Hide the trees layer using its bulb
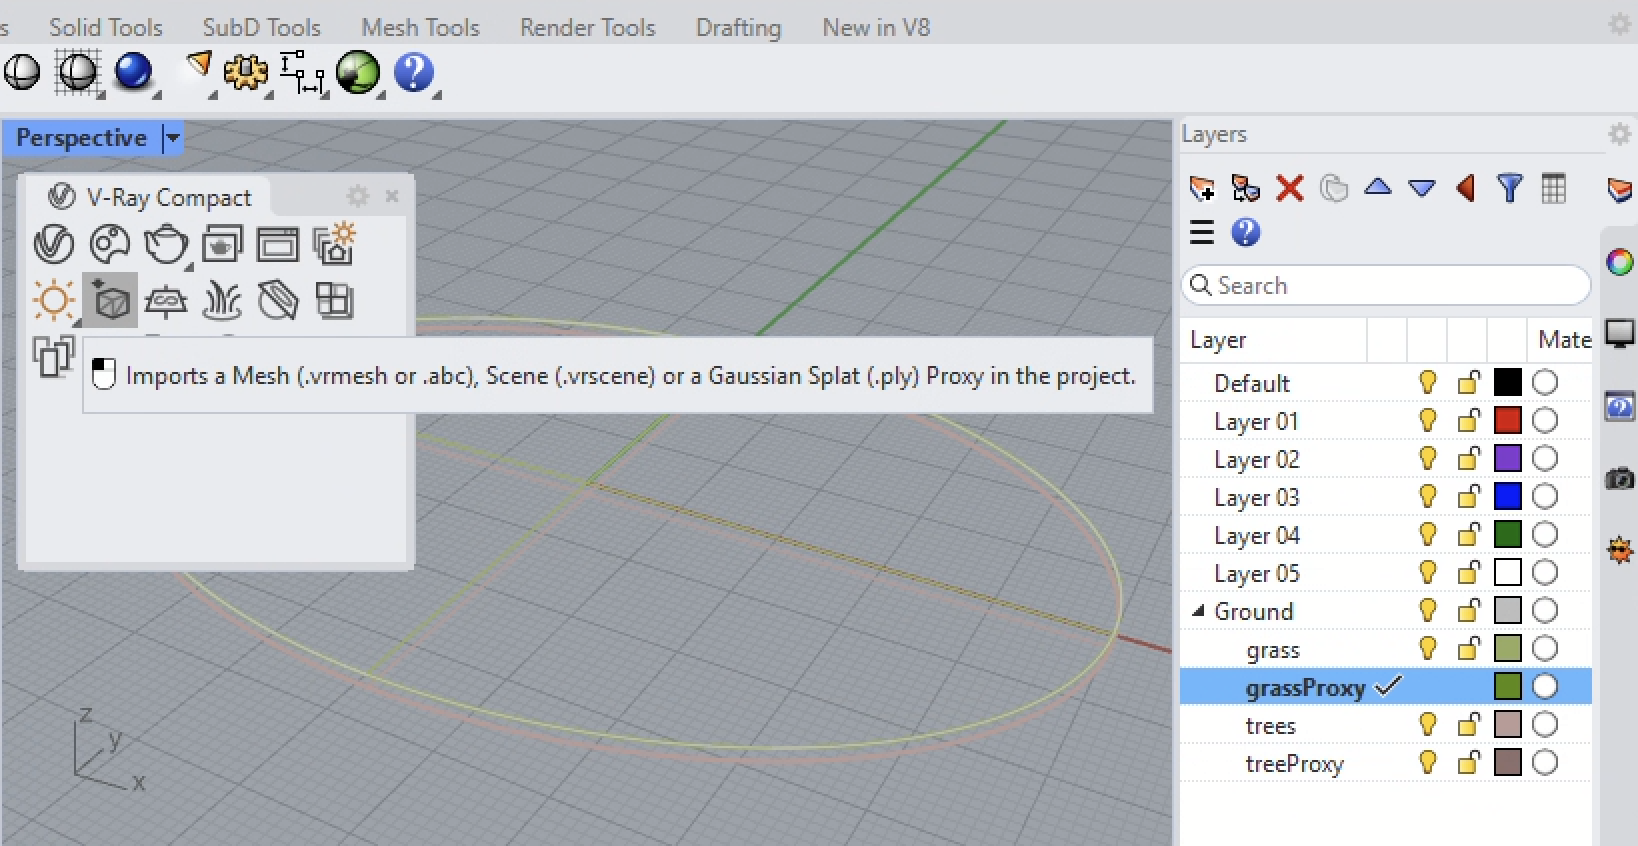The width and height of the screenshot is (1638, 846). [1428, 725]
